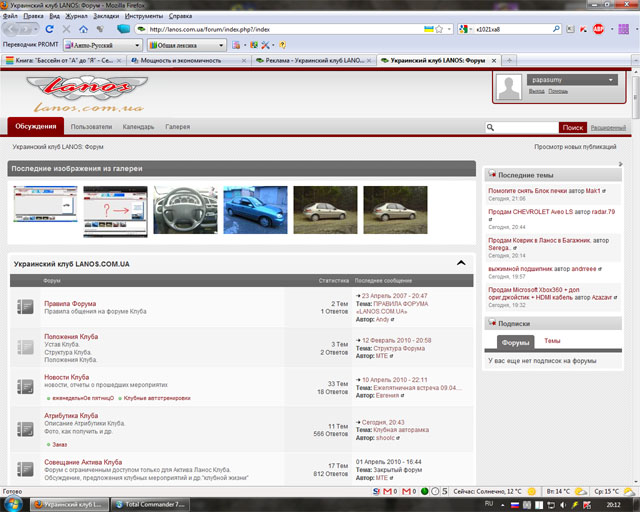This screenshot has width=640, height=512.
Task: Open the address bar history dropdown arrow
Action: pos(449,29)
